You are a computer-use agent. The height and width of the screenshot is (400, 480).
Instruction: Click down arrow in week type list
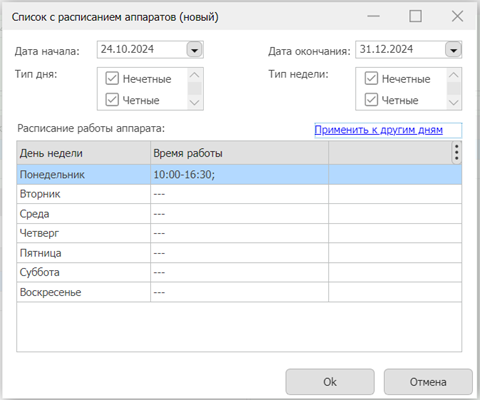click(453, 102)
